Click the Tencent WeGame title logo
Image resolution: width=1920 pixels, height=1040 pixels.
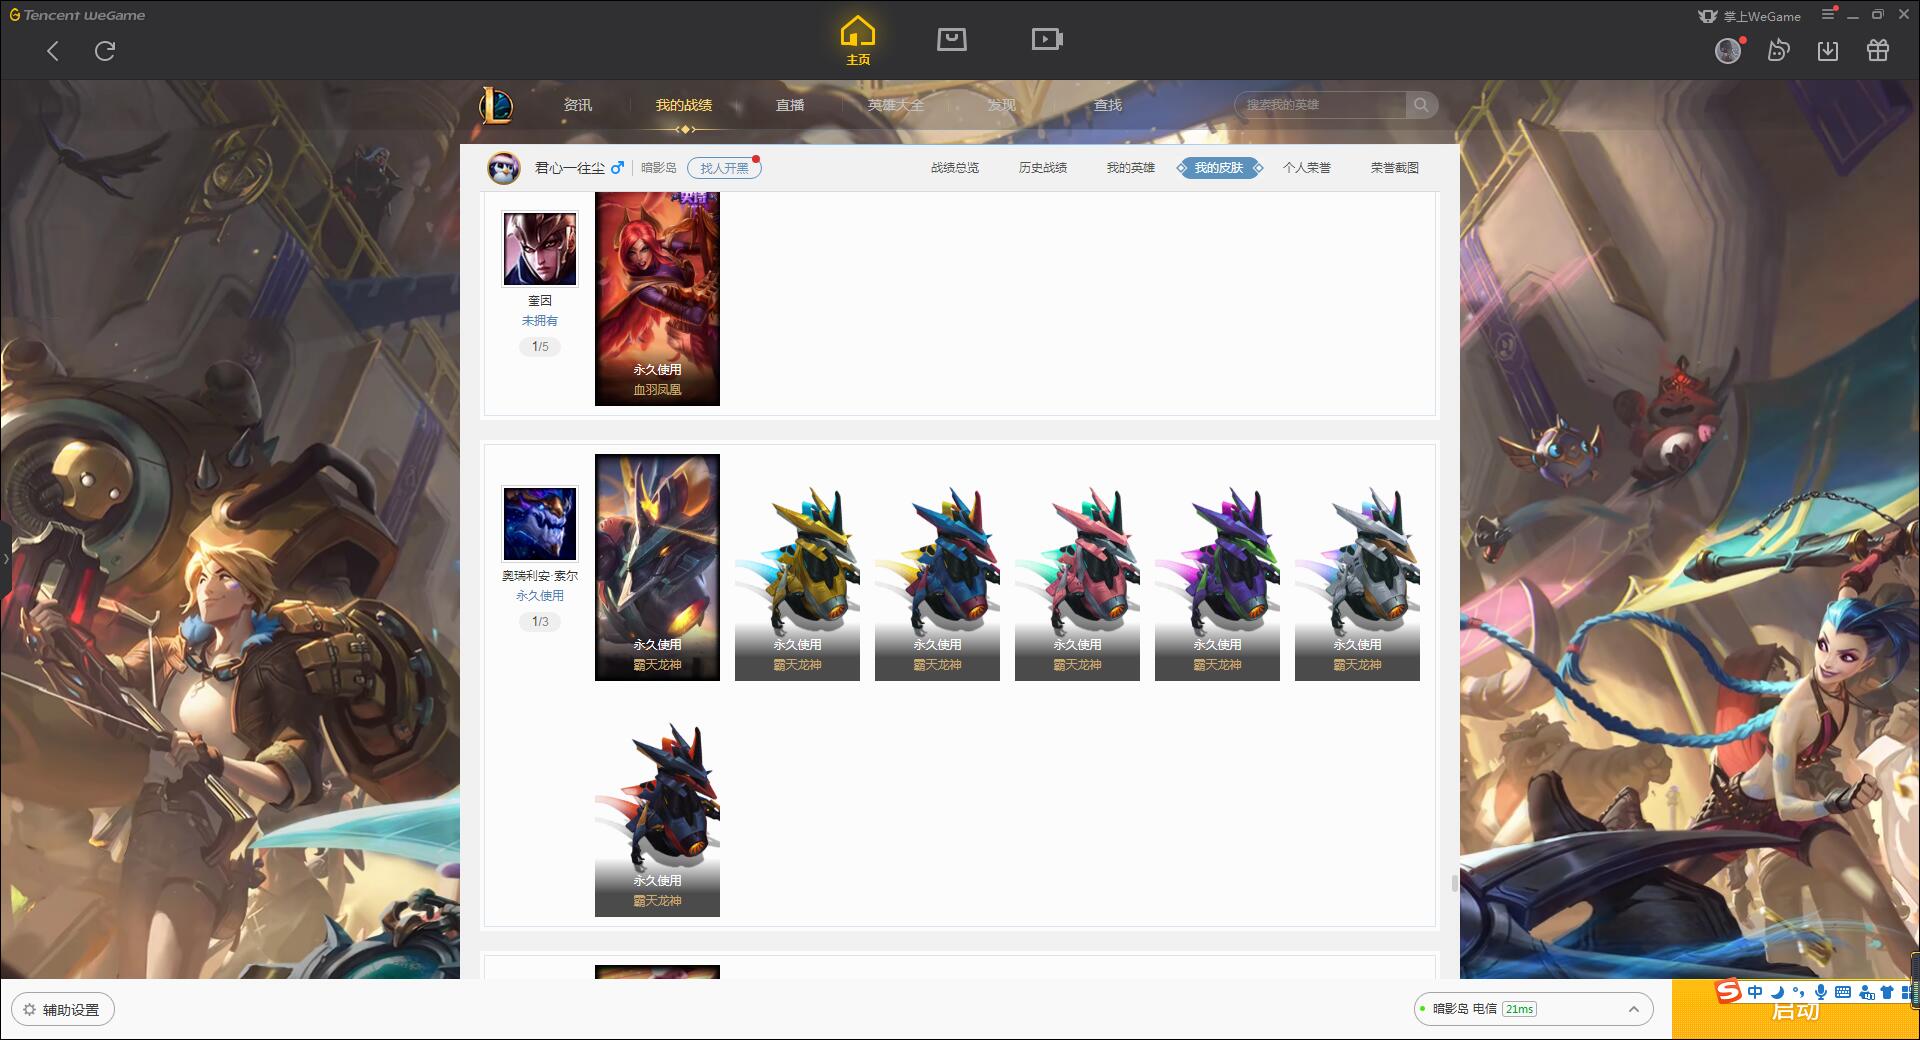point(77,15)
